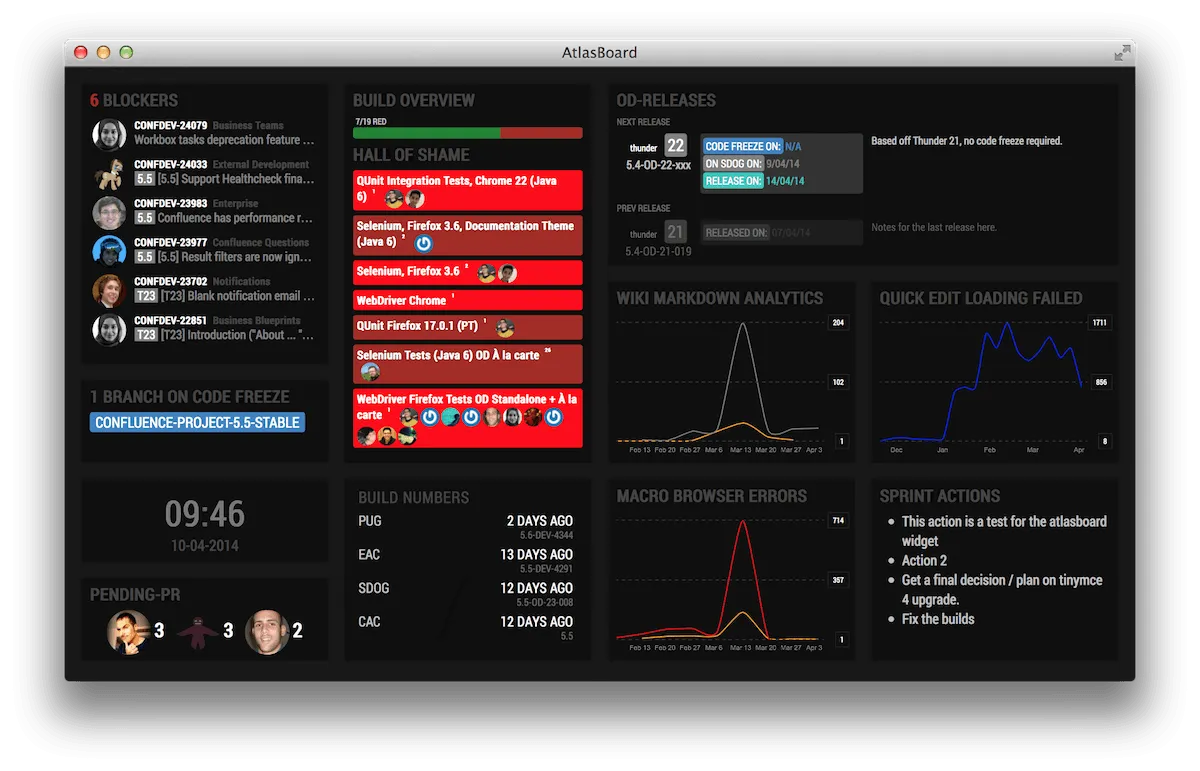Click the fullscreen arrows in title bar
The height and width of the screenshot is (771, 1200).
point(1123,52)
